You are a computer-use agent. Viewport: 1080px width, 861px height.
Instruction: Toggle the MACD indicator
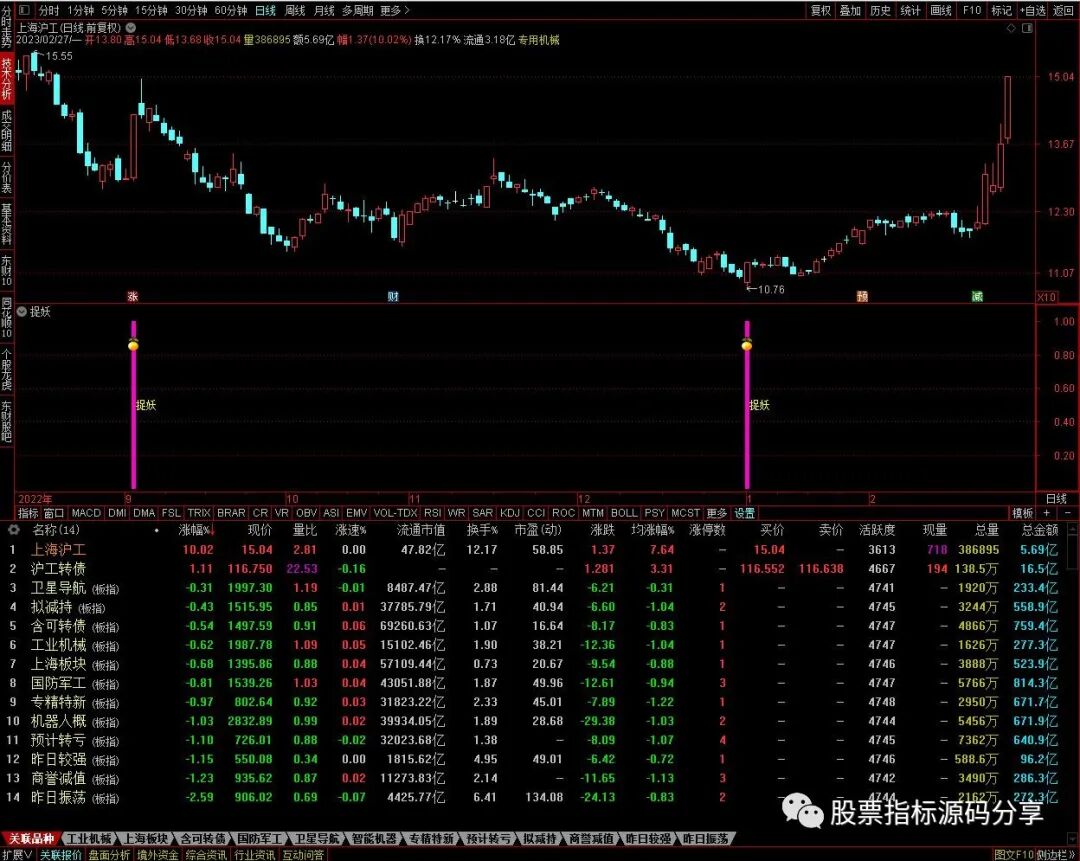click(x=86, y=513)
